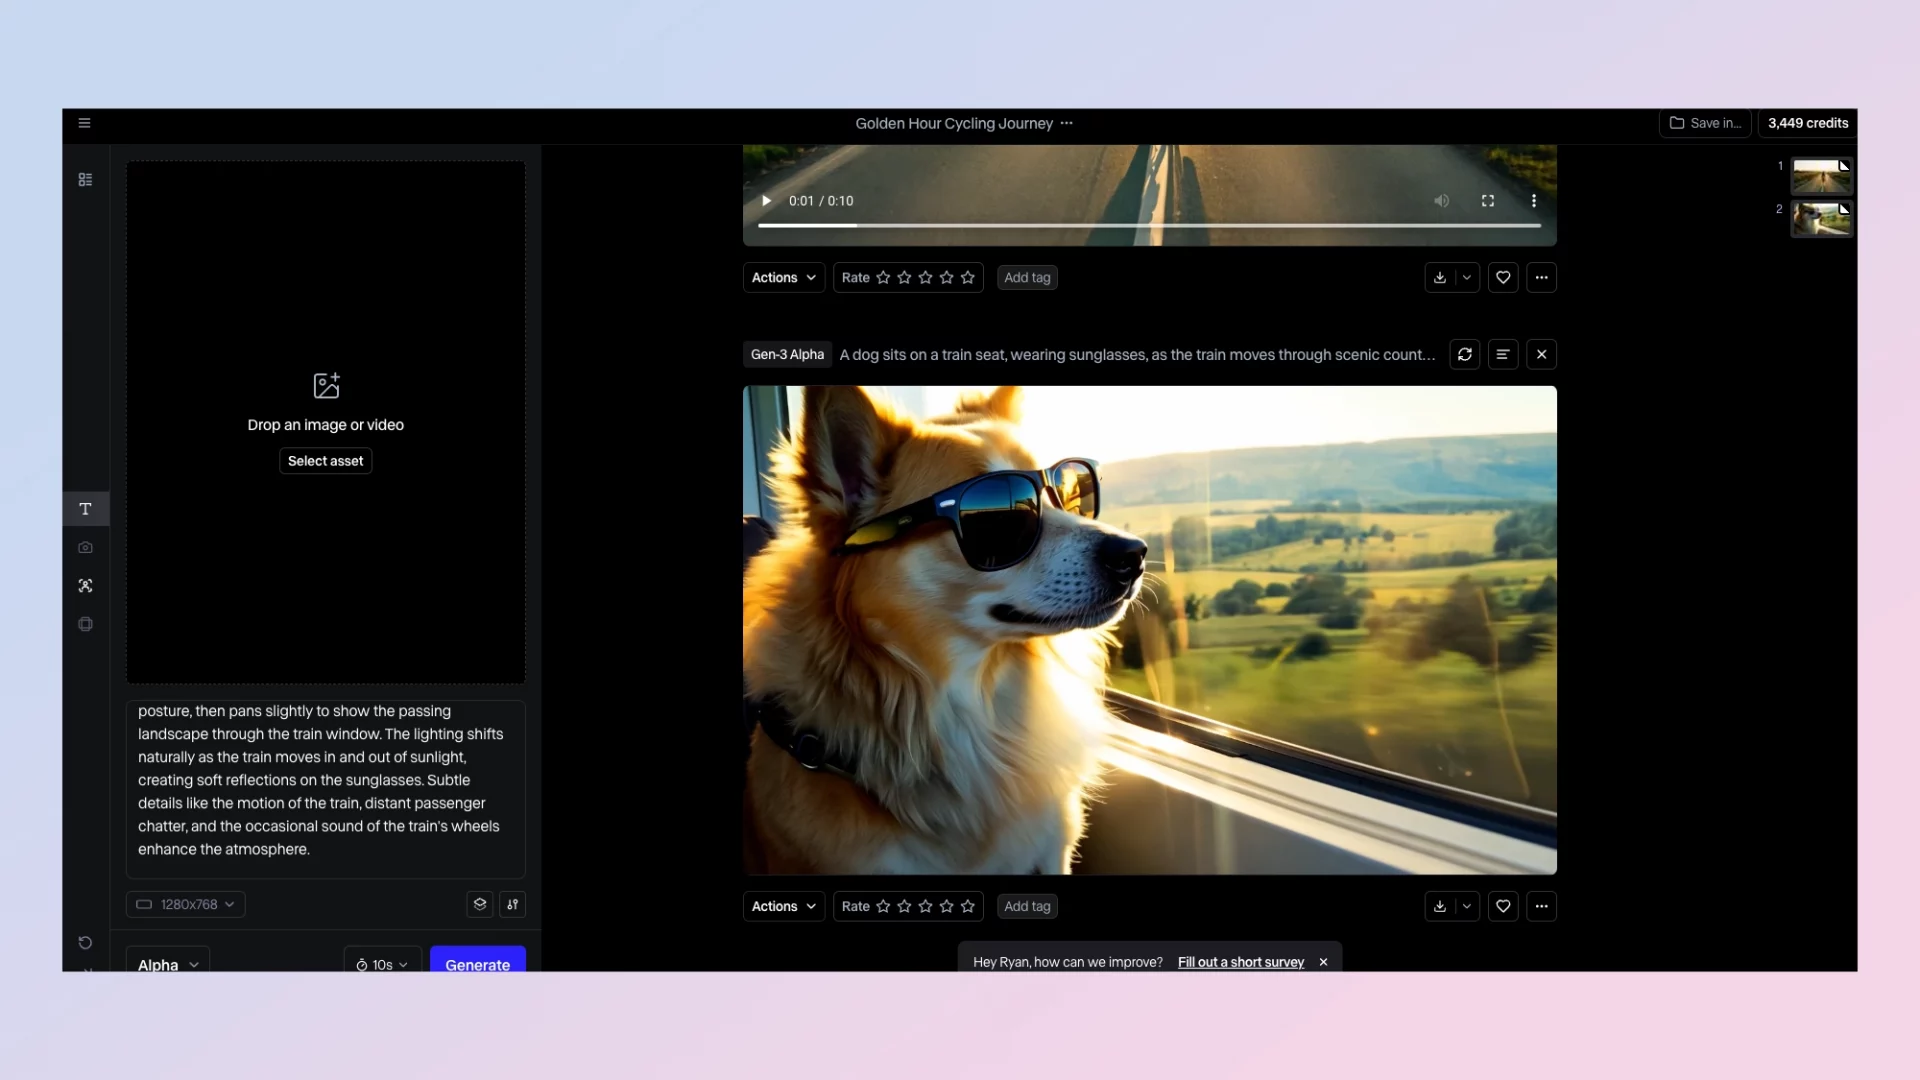Image resolution: width=1920 pixels, height=1080 pixels.
Task: Download the dog video with download icon
Action: (x=1440, y=906)
